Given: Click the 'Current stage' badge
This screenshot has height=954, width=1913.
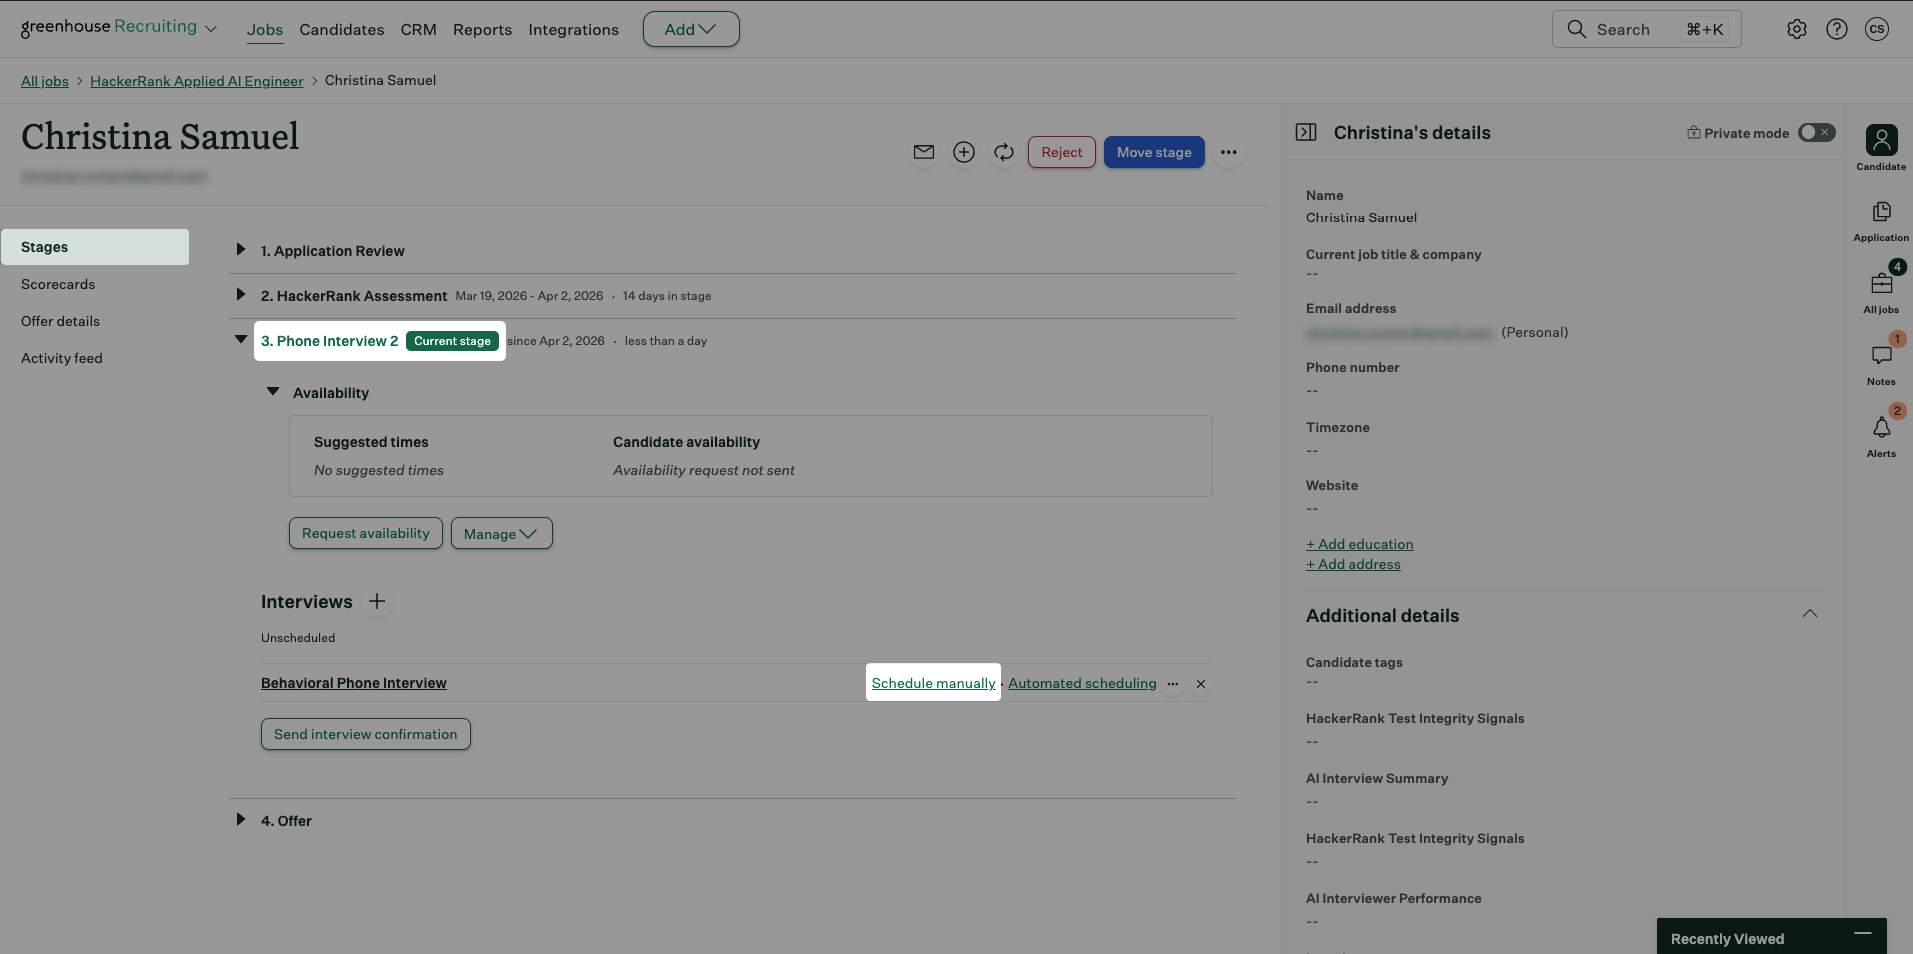Looking at the screenshot, I should tap(452, 341).
